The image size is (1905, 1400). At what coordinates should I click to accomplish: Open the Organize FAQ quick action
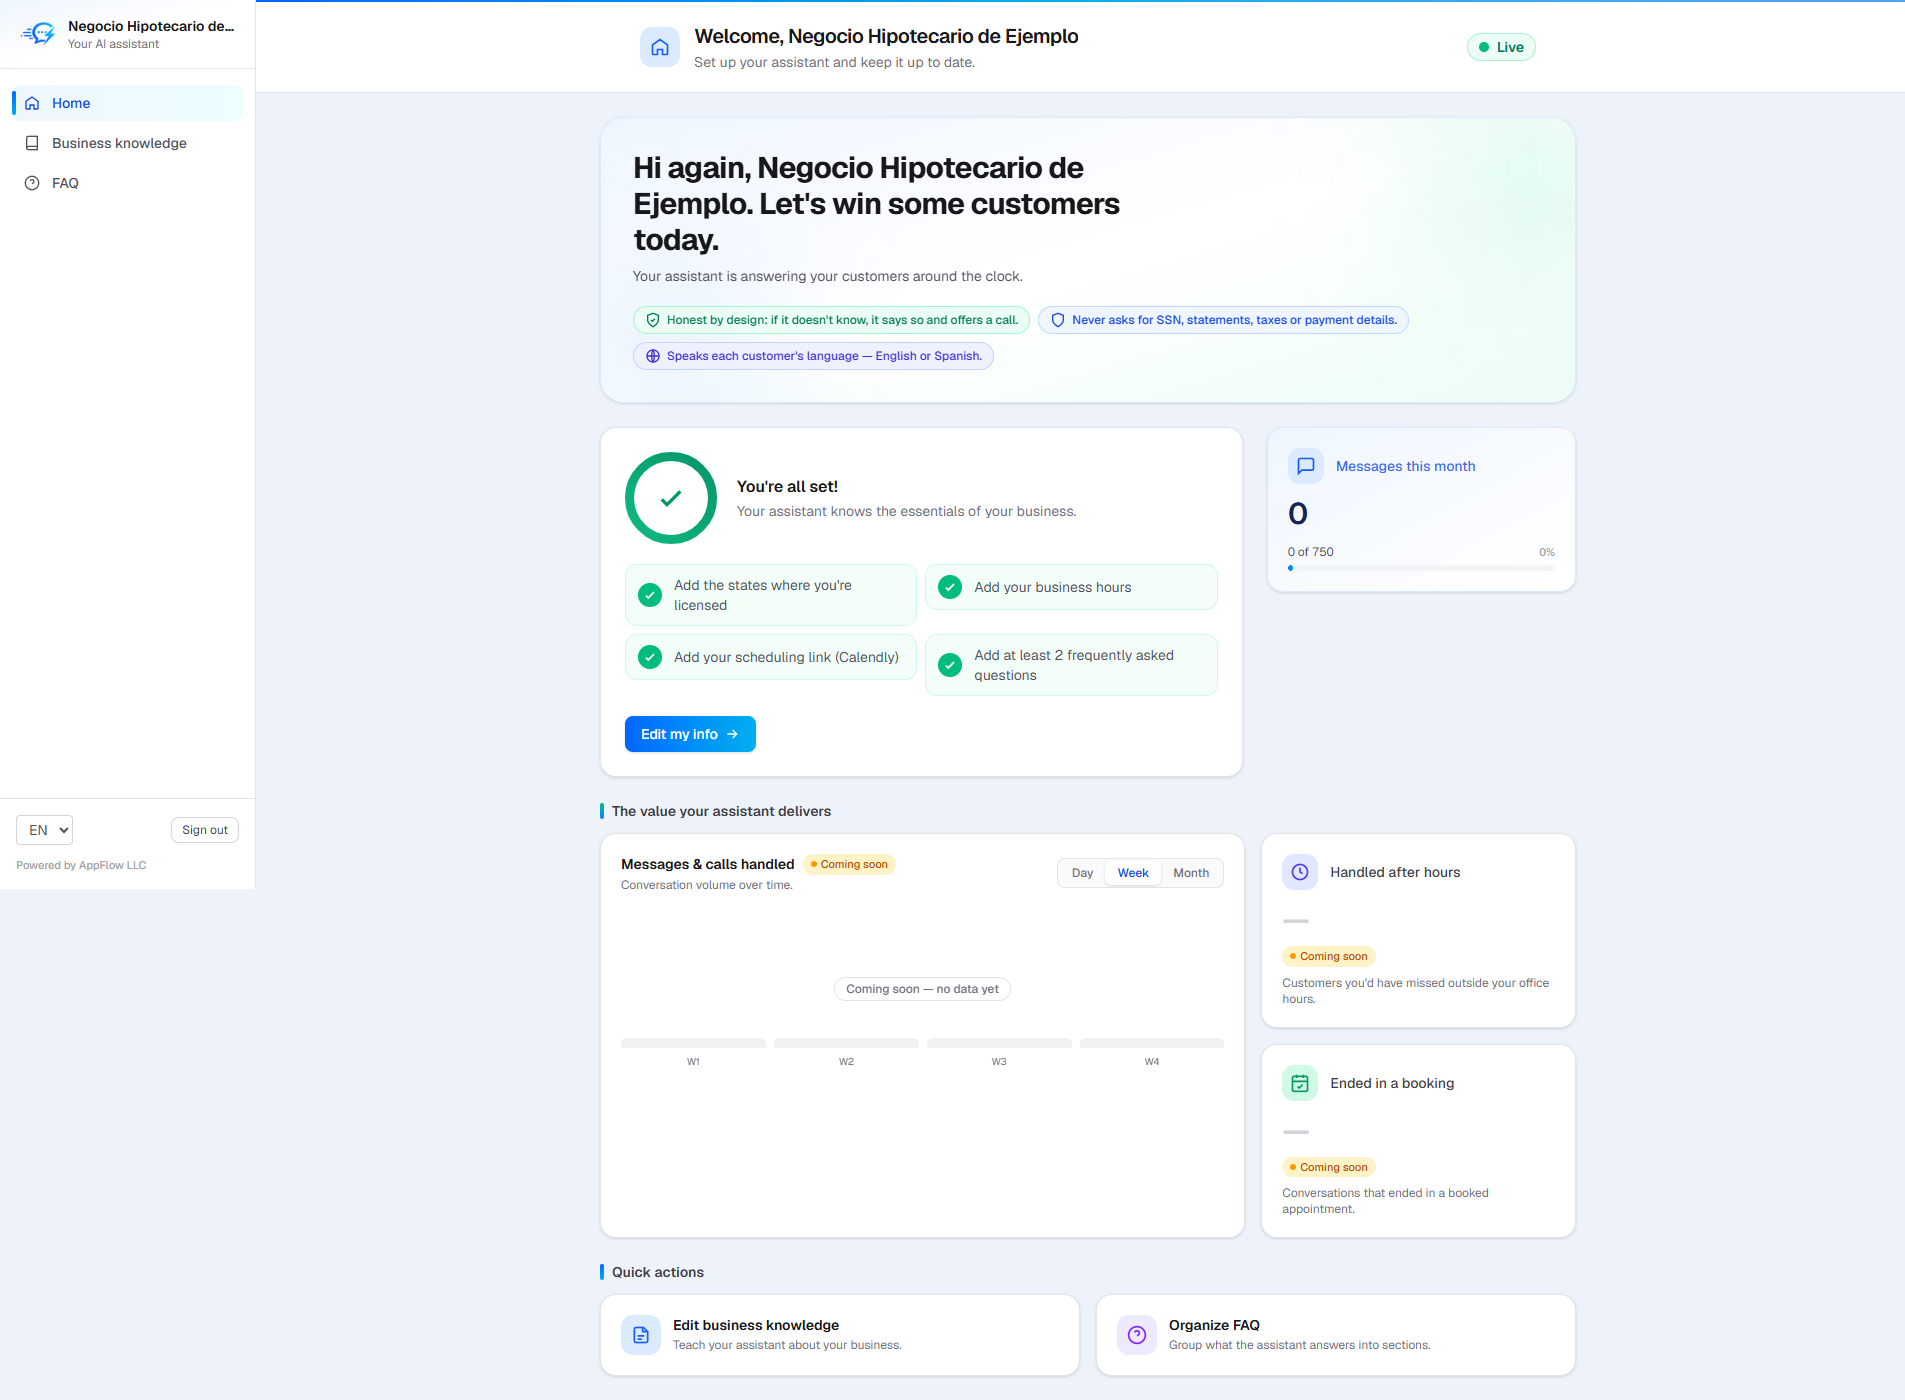click(x=1336, y=1335)
